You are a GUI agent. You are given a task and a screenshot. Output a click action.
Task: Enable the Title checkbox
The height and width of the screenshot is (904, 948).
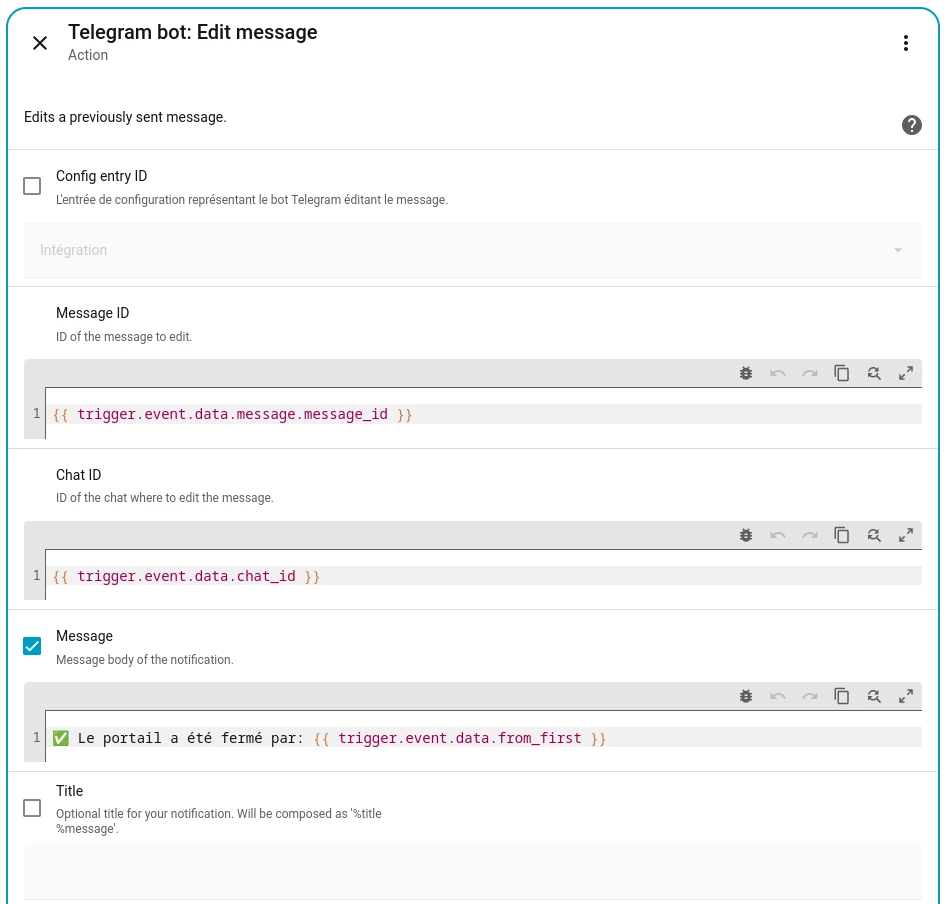click(32, 808)
